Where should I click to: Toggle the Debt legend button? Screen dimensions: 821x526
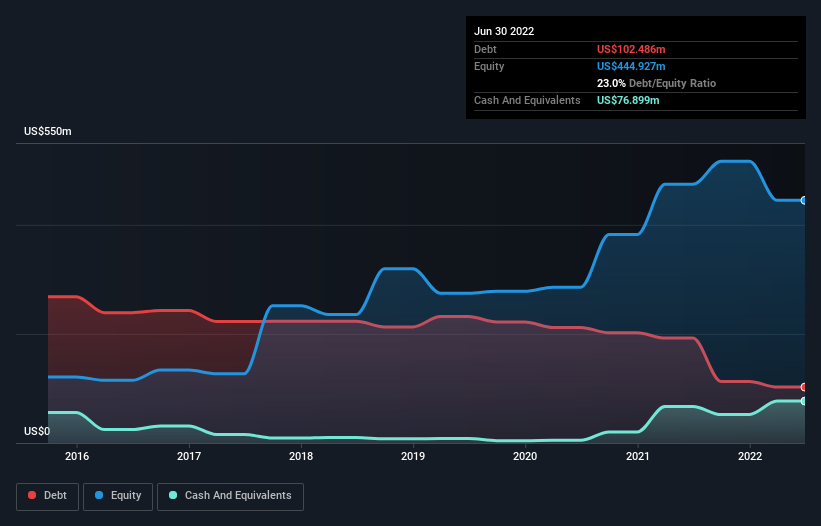[x=47, y=496]
